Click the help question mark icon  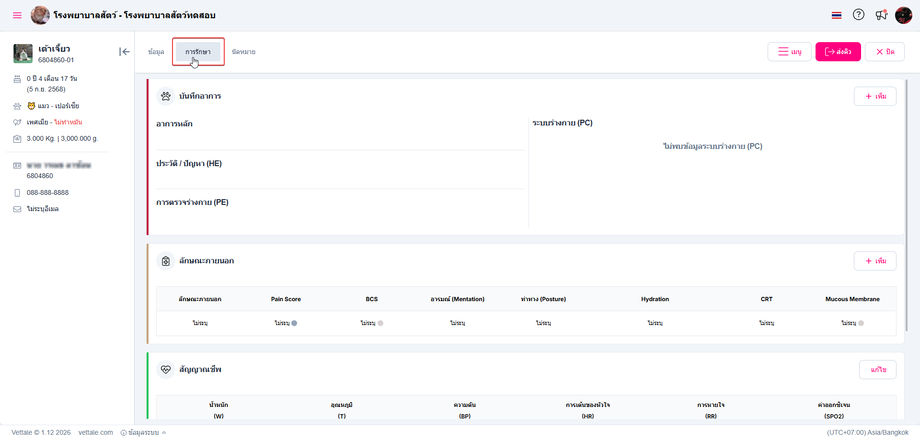pyautogui.click(x=858, y=15)
